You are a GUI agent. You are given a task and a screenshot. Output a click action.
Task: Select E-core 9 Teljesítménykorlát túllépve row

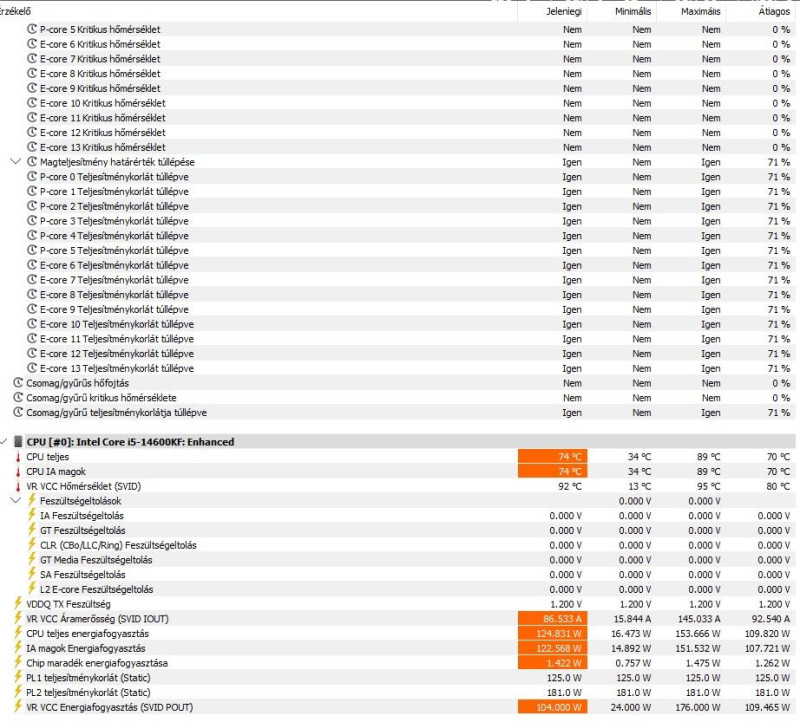tap(398, 309)
